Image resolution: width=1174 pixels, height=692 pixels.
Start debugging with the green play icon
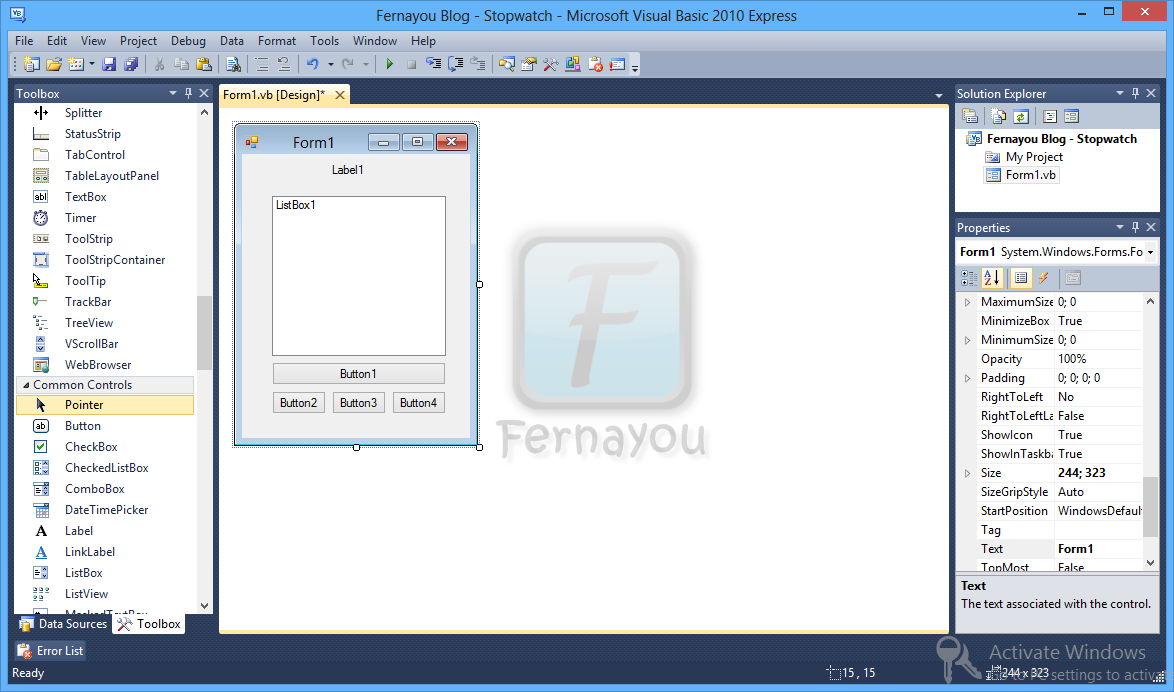389,63
